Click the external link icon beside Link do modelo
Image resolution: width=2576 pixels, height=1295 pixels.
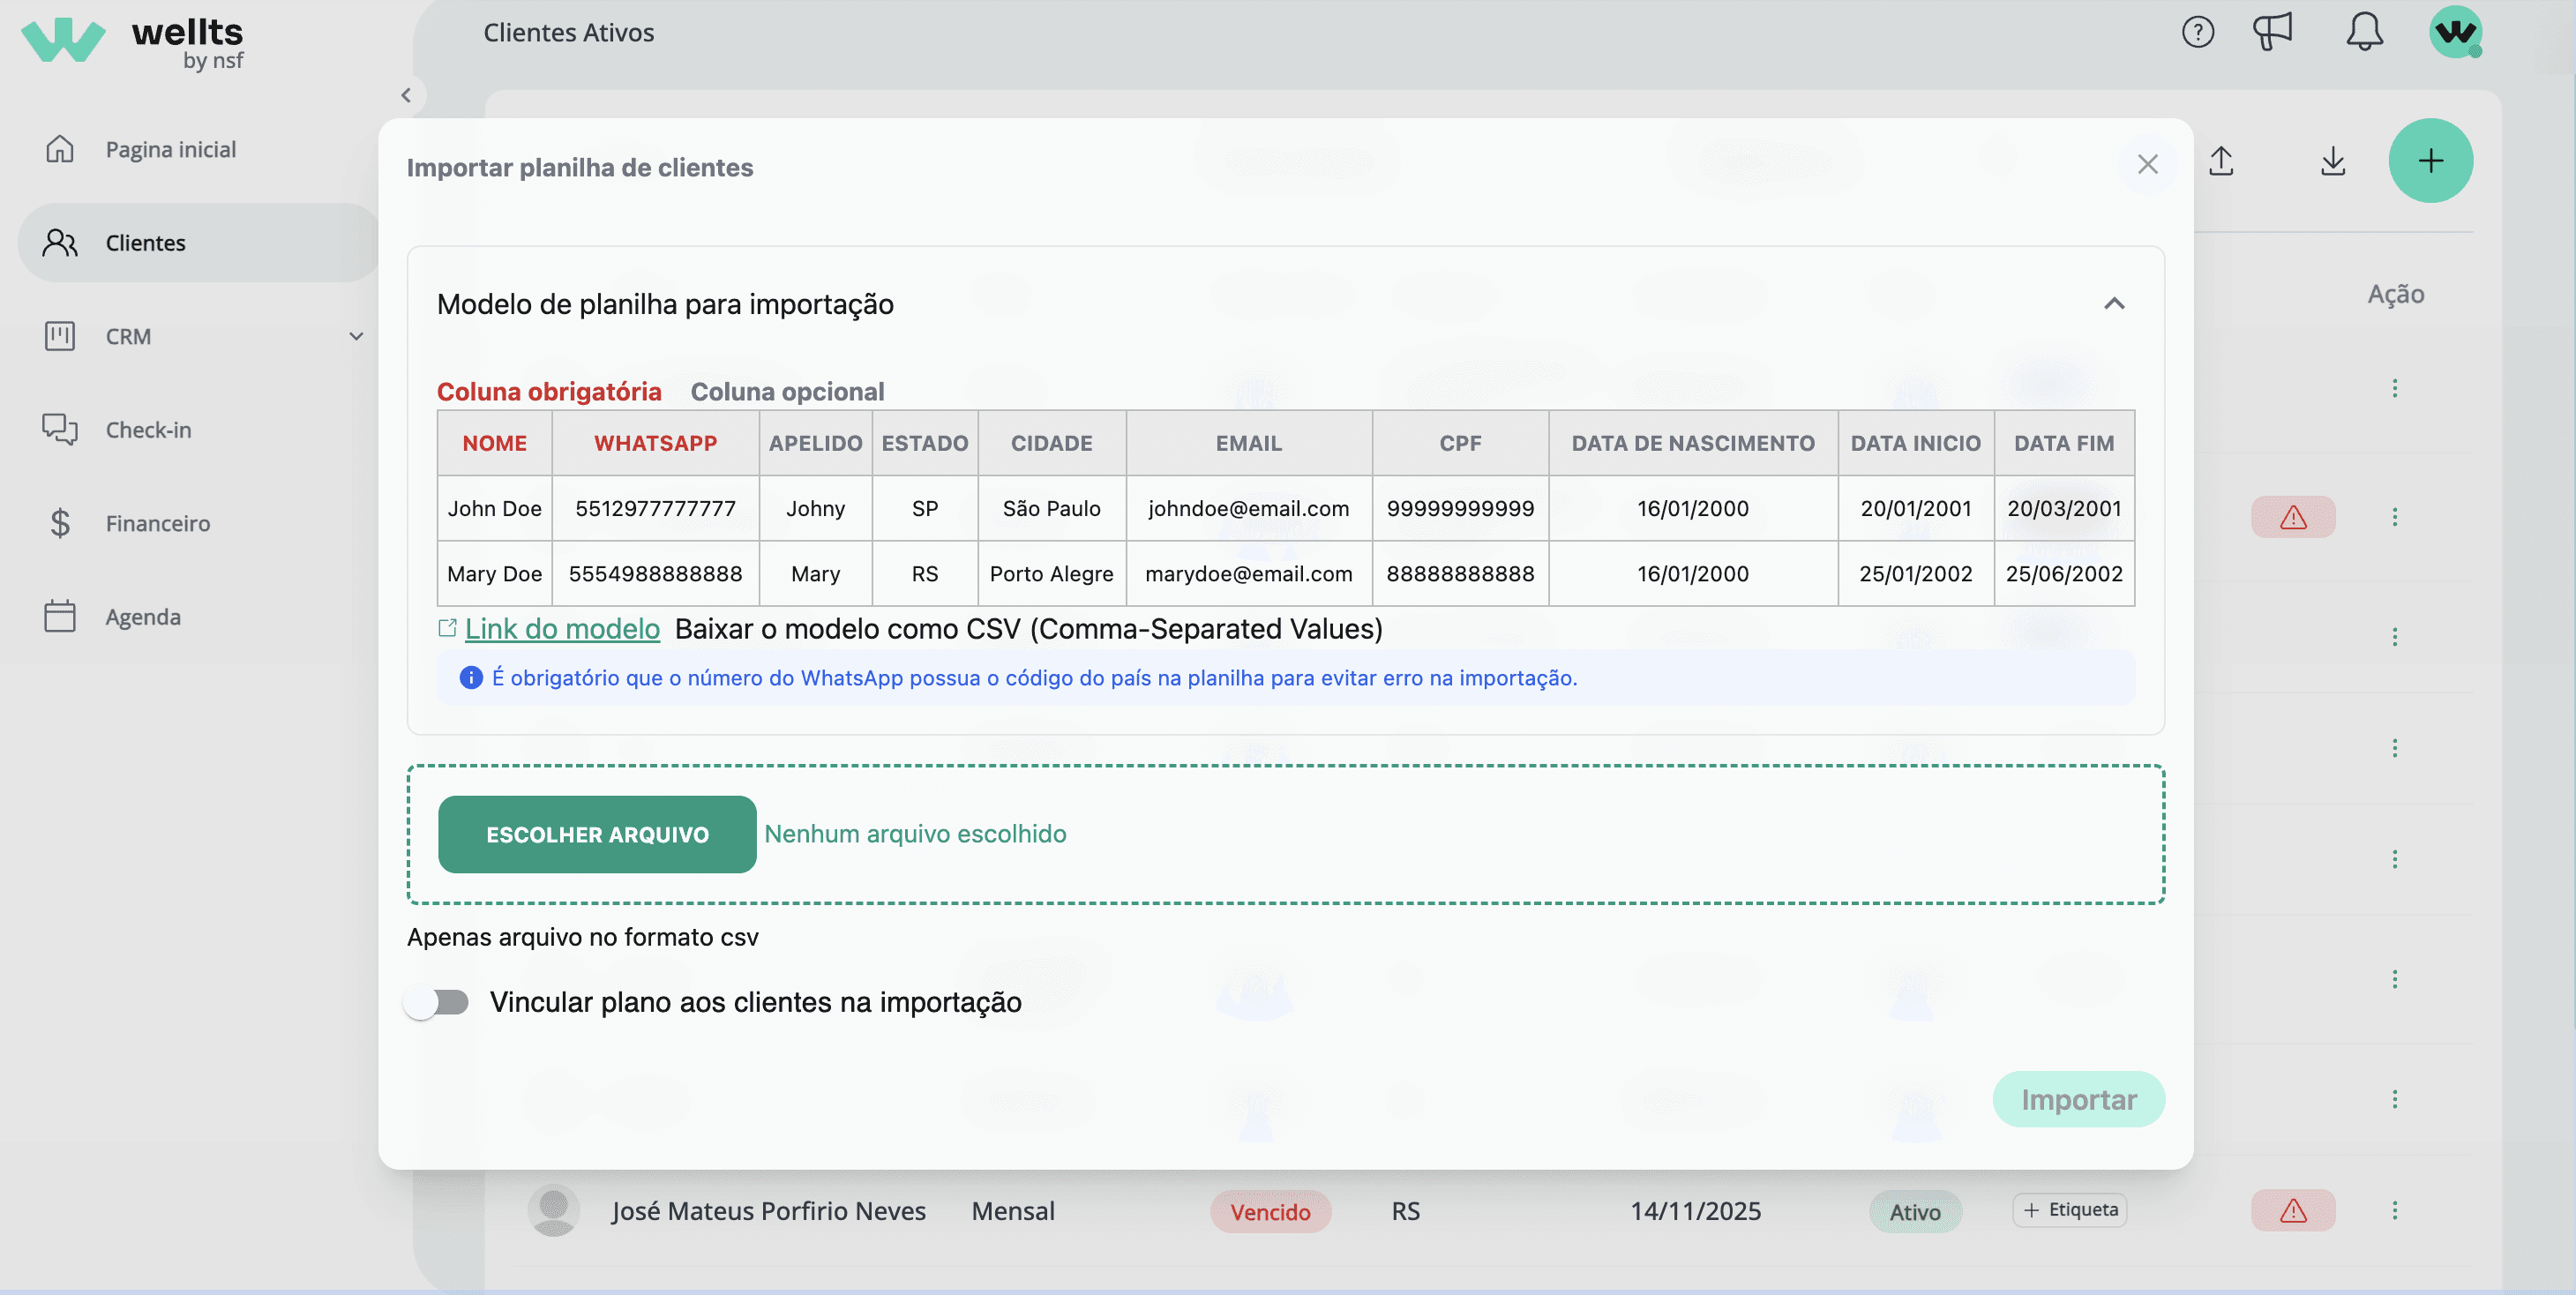click(447, 628)
